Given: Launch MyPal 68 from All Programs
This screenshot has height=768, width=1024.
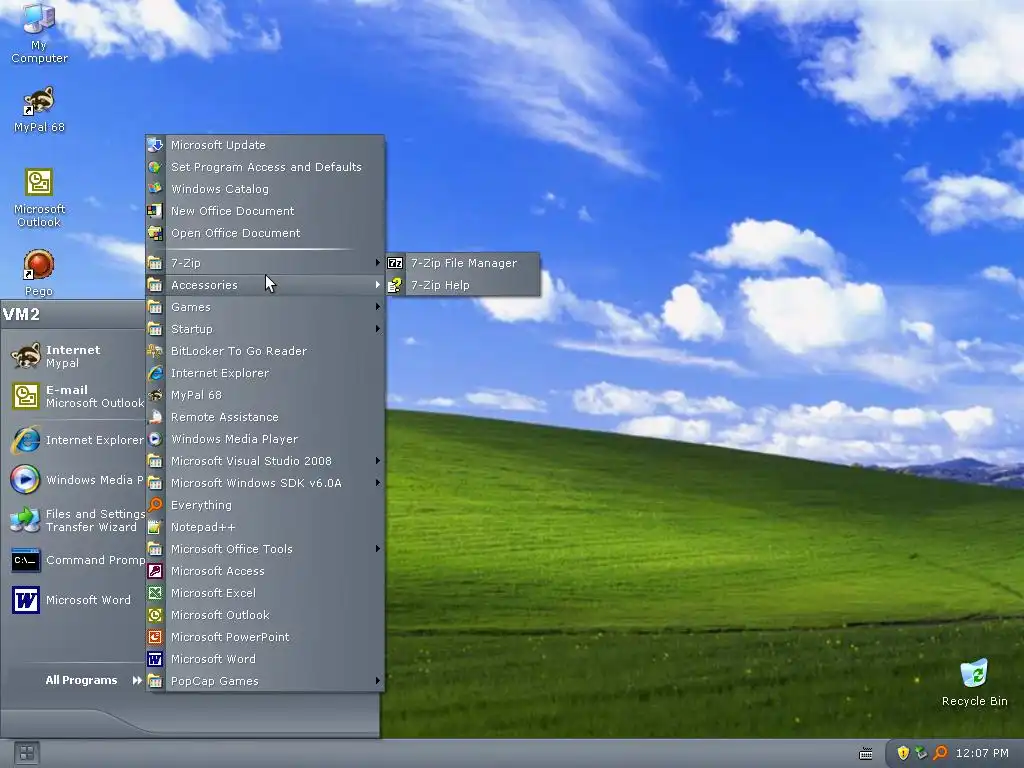Looking at the screenshot, I should (x=265, y=395).
